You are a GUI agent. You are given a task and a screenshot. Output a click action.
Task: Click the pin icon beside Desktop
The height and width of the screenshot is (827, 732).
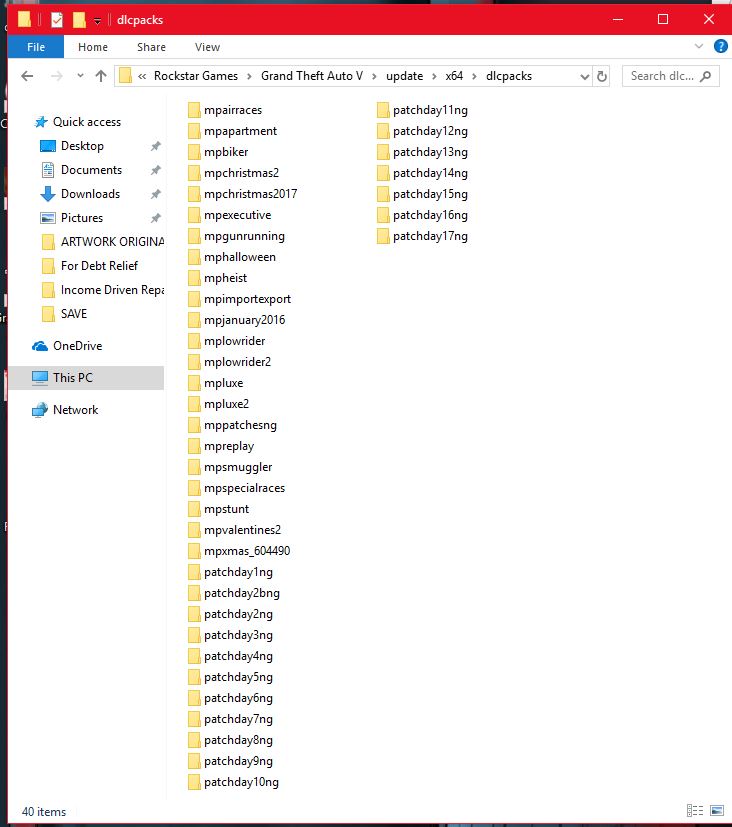(156, 146)
